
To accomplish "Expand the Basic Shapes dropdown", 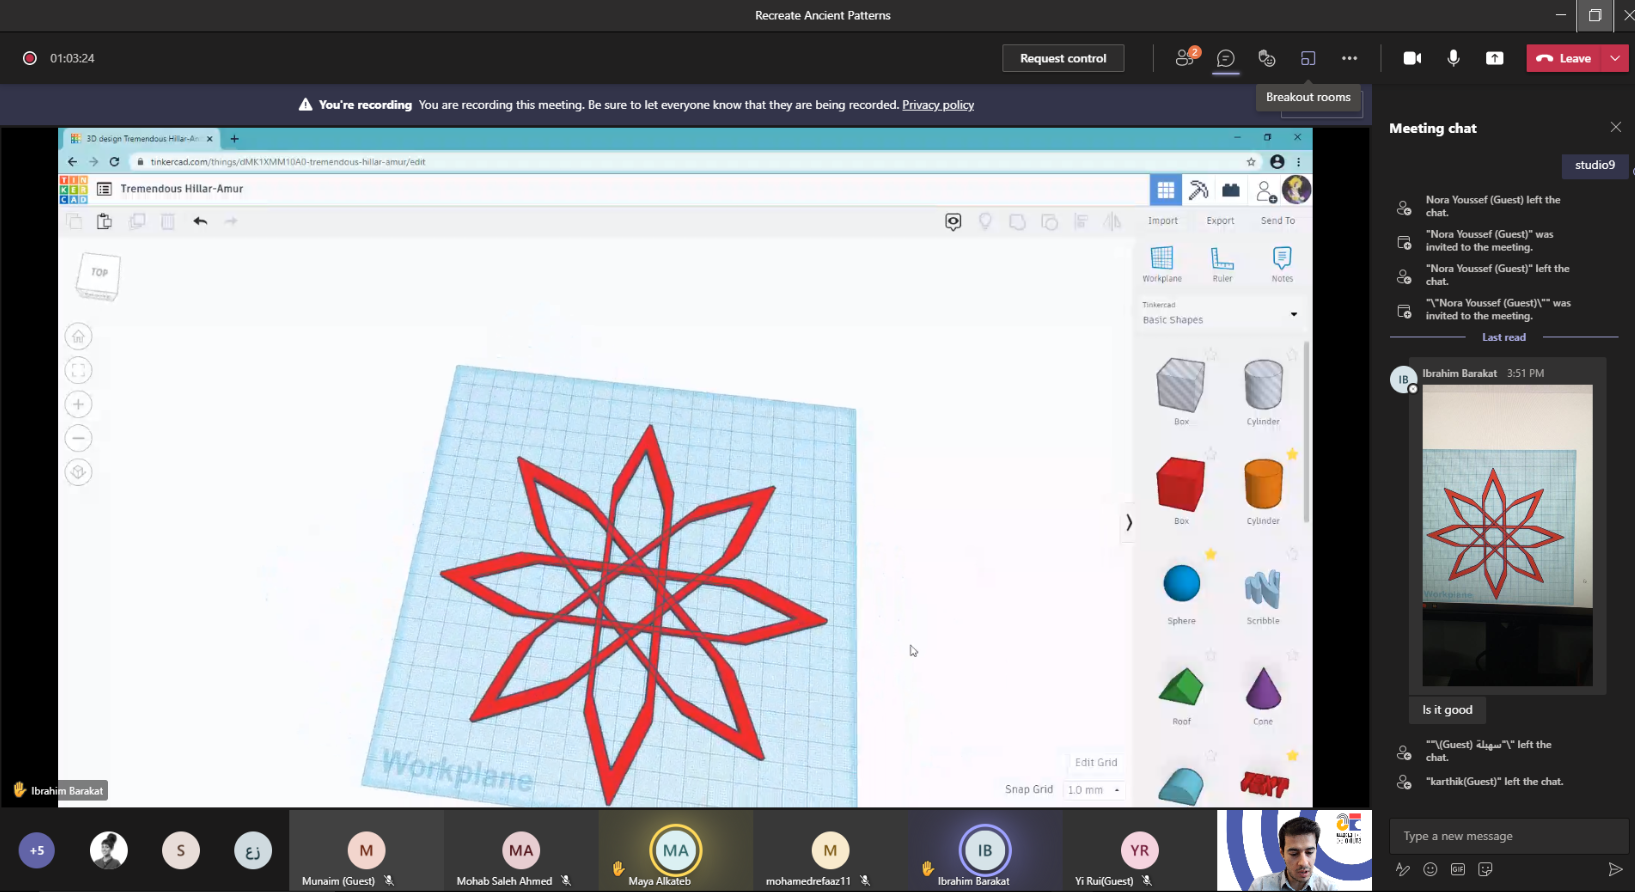I will (1220, 314).
